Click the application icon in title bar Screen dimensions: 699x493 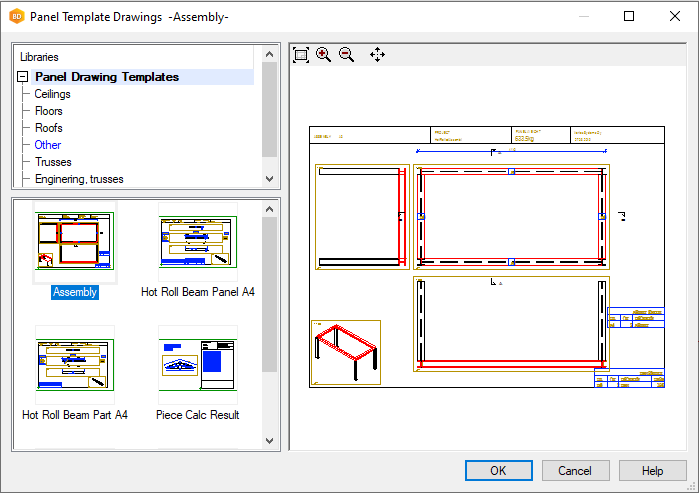point(16,17)
